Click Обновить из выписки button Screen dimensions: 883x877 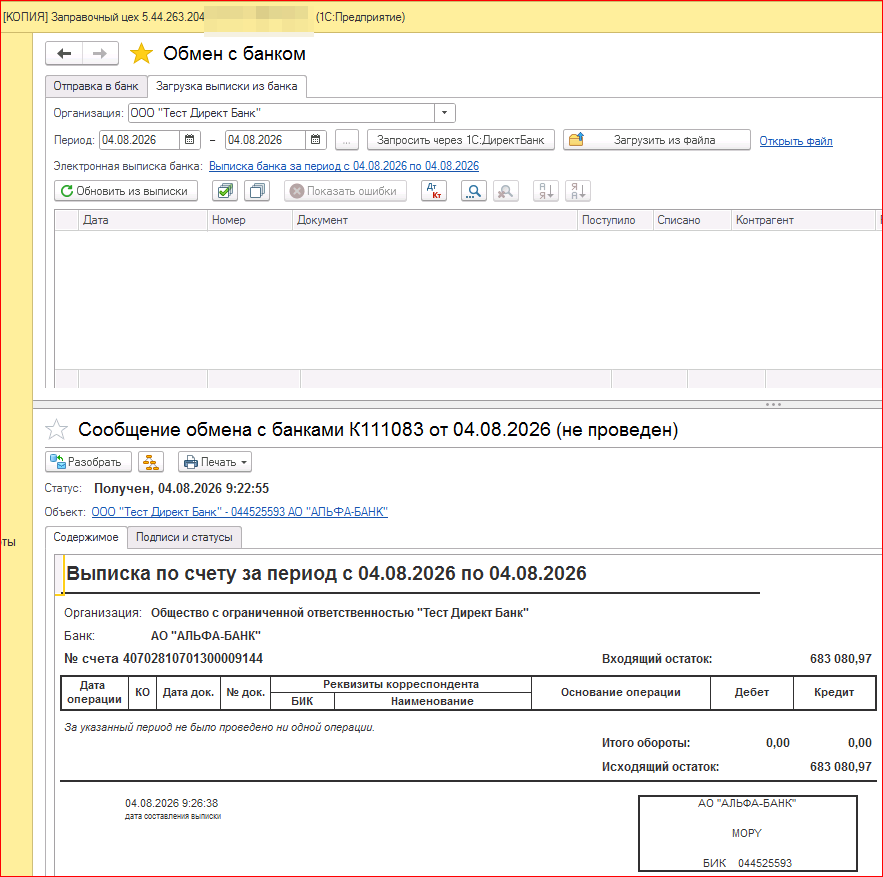point(126,191)
